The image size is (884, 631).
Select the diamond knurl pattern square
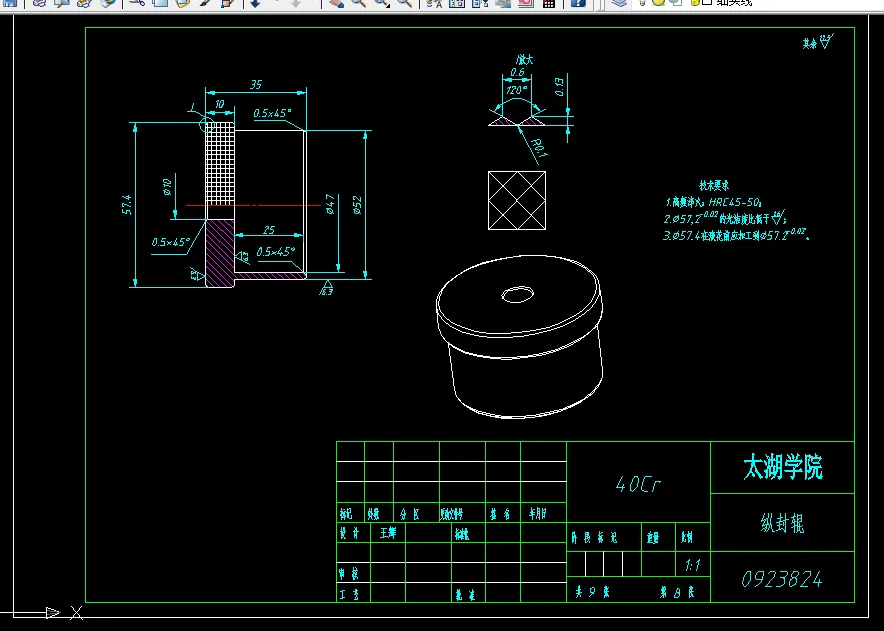[517, 200]
